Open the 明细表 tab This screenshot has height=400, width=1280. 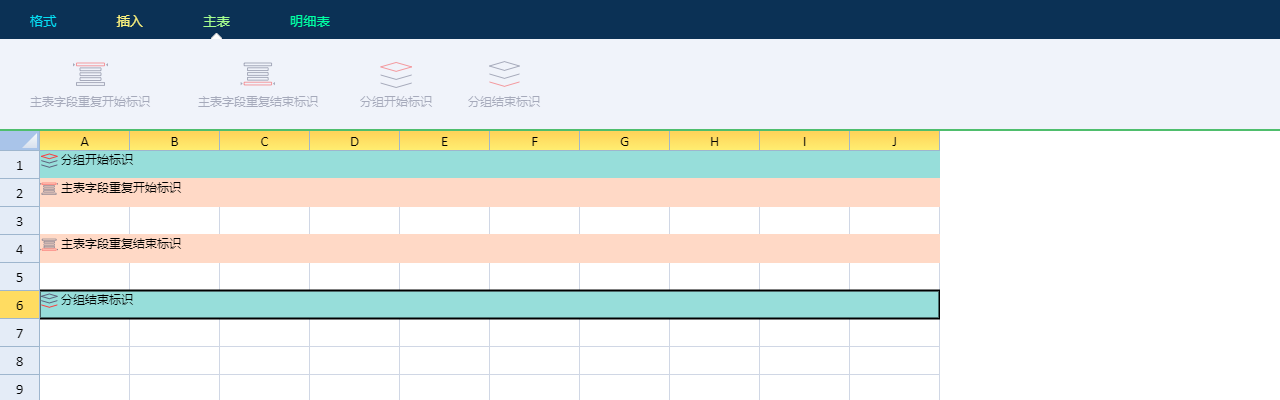(x=310, y=21)
